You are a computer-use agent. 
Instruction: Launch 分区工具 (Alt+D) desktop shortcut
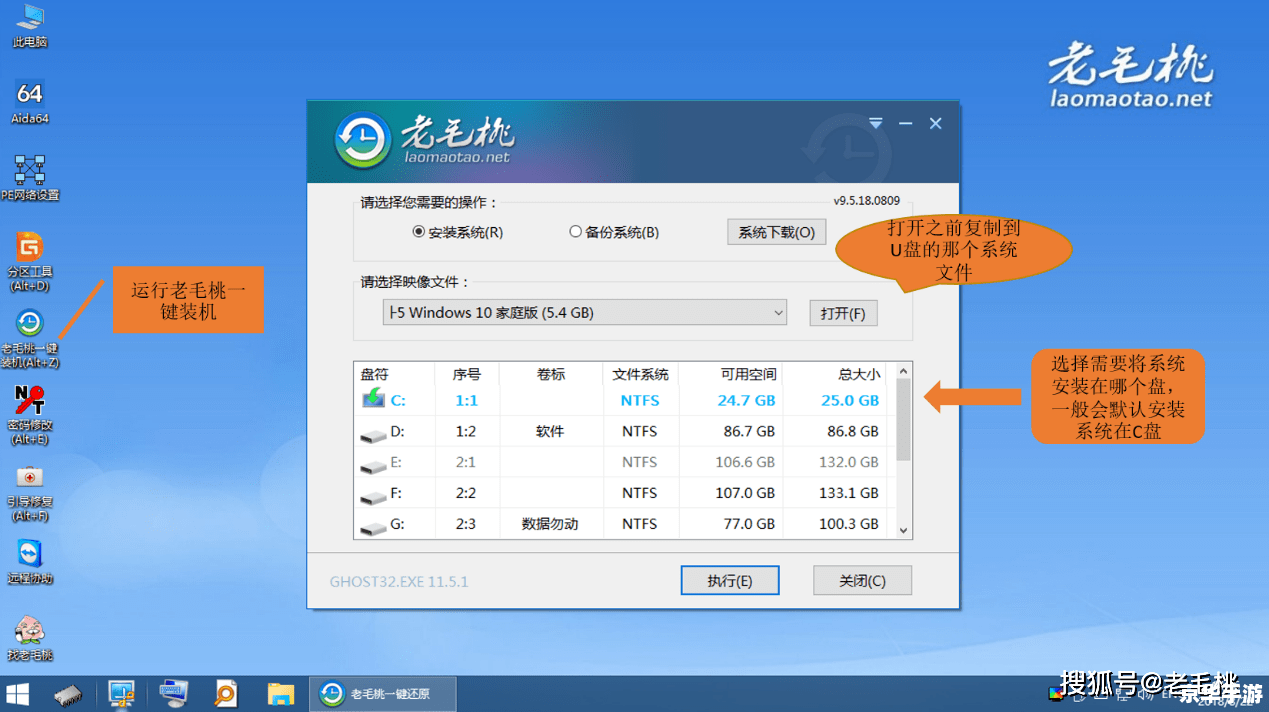tap(30, 261)
